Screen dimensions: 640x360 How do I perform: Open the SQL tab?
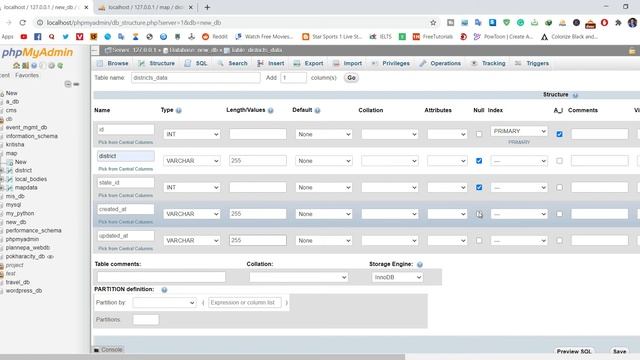pos(196,64)
